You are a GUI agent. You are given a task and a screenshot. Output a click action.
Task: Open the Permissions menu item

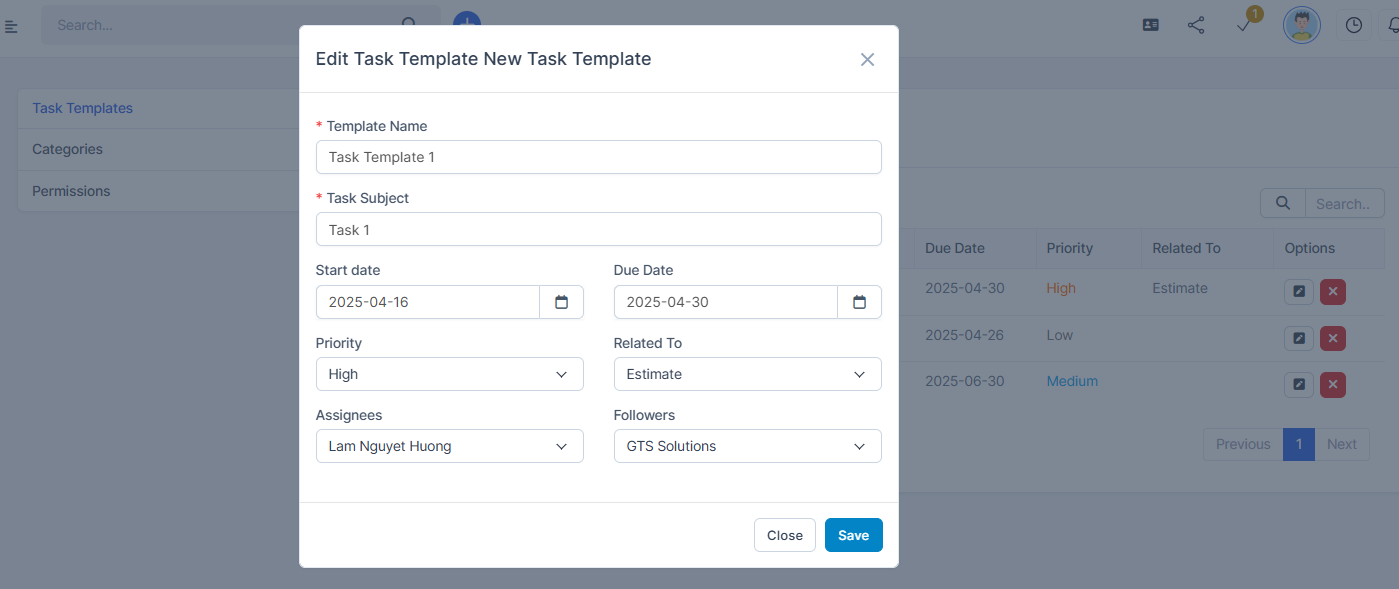71,191
